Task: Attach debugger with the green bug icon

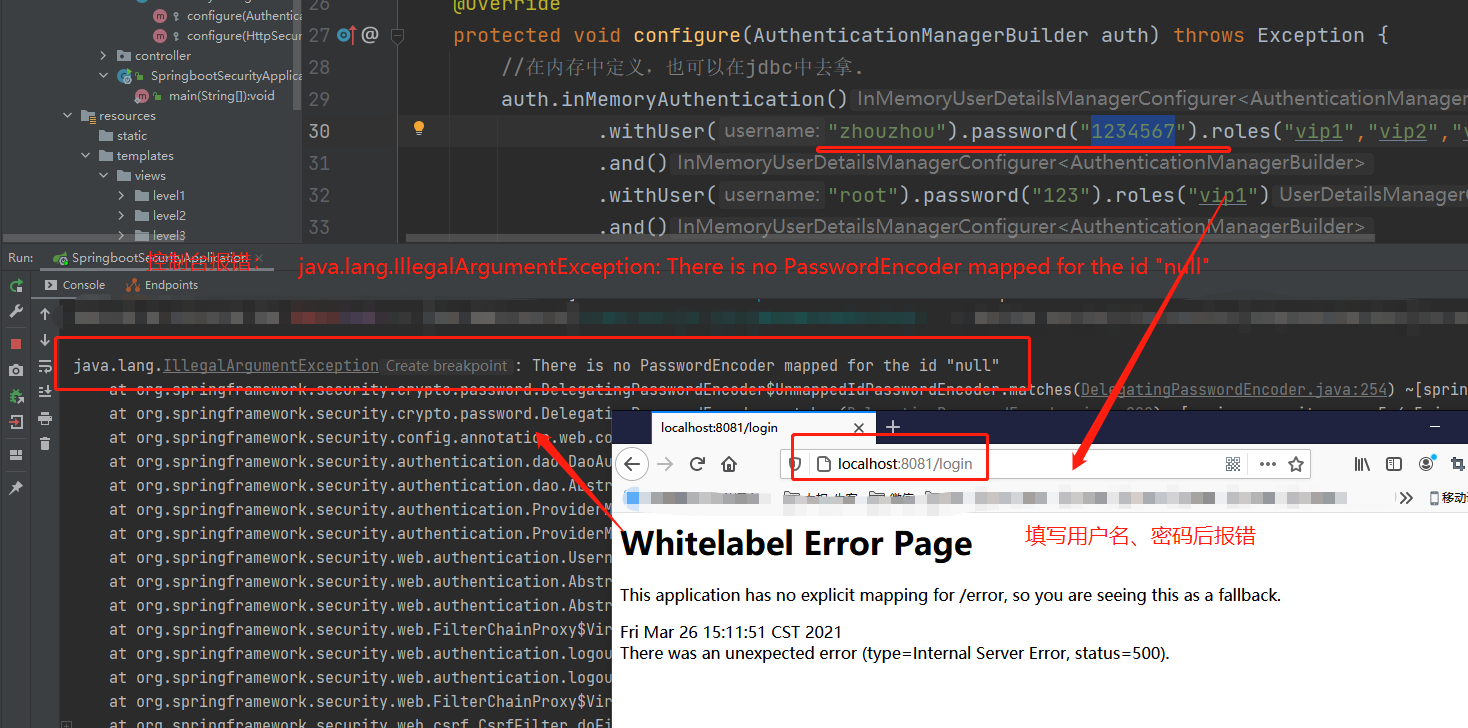Action: (16, 397)
